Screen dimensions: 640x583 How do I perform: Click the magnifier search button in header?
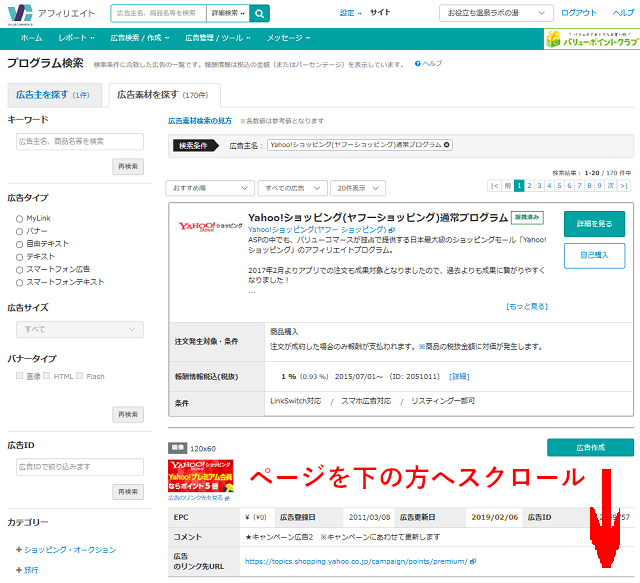[x=259, y=13]
